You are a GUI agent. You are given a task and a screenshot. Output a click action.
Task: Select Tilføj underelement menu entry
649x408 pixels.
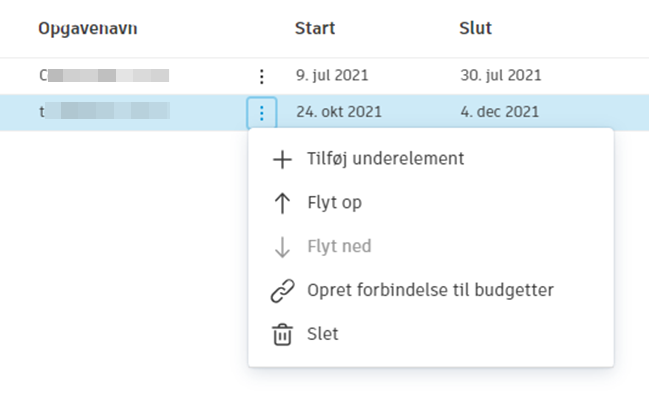coord(385,159)
